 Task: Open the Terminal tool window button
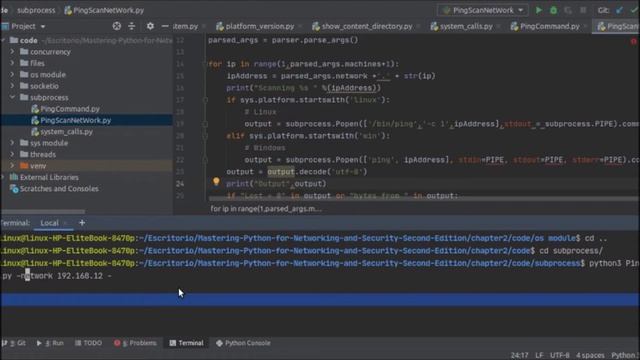(x=187, y=343)
